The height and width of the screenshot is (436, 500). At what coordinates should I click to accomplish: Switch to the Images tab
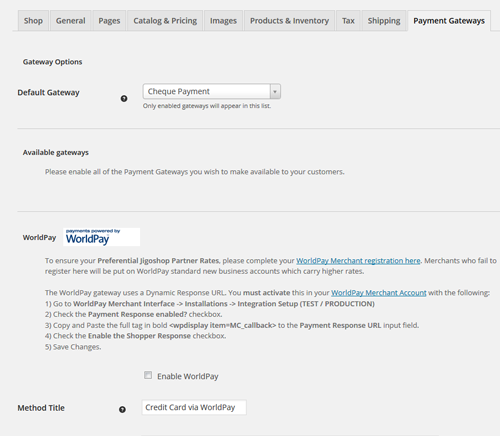pos(223,21)
